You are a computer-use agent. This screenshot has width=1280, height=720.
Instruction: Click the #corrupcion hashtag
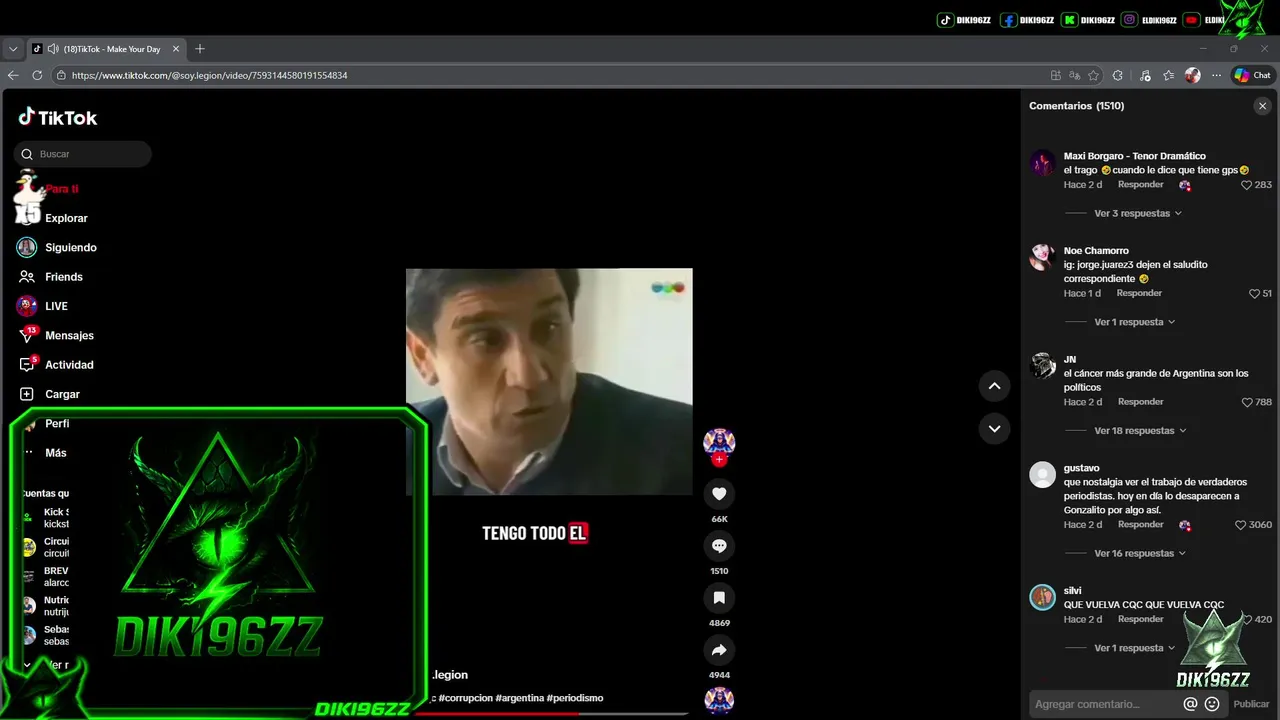pos(465,698)
